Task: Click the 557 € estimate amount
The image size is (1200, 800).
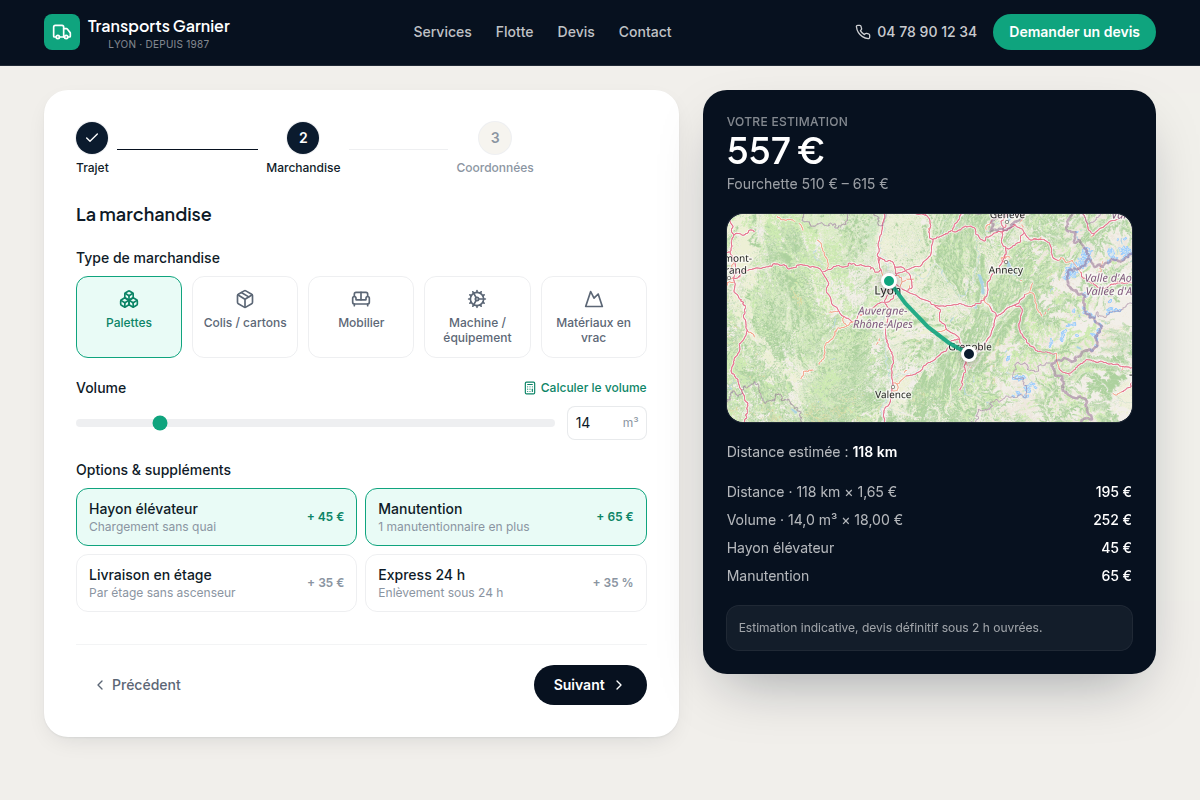Action: [775, 151]
